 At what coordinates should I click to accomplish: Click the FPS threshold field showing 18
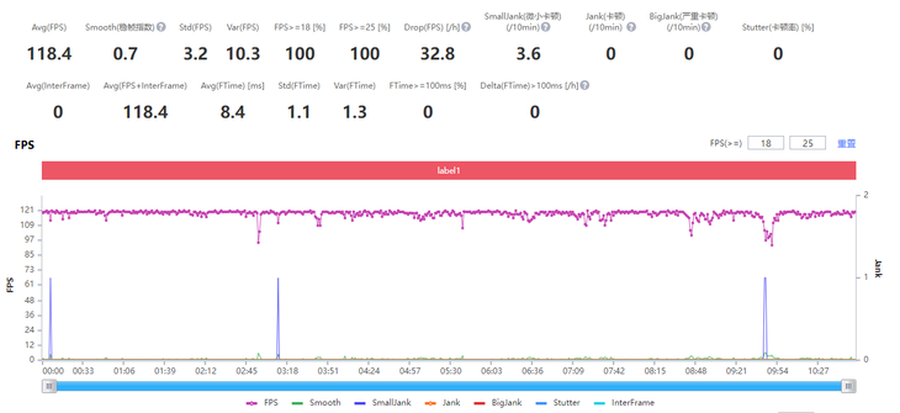pyautogui.click(x=765, y=144)
